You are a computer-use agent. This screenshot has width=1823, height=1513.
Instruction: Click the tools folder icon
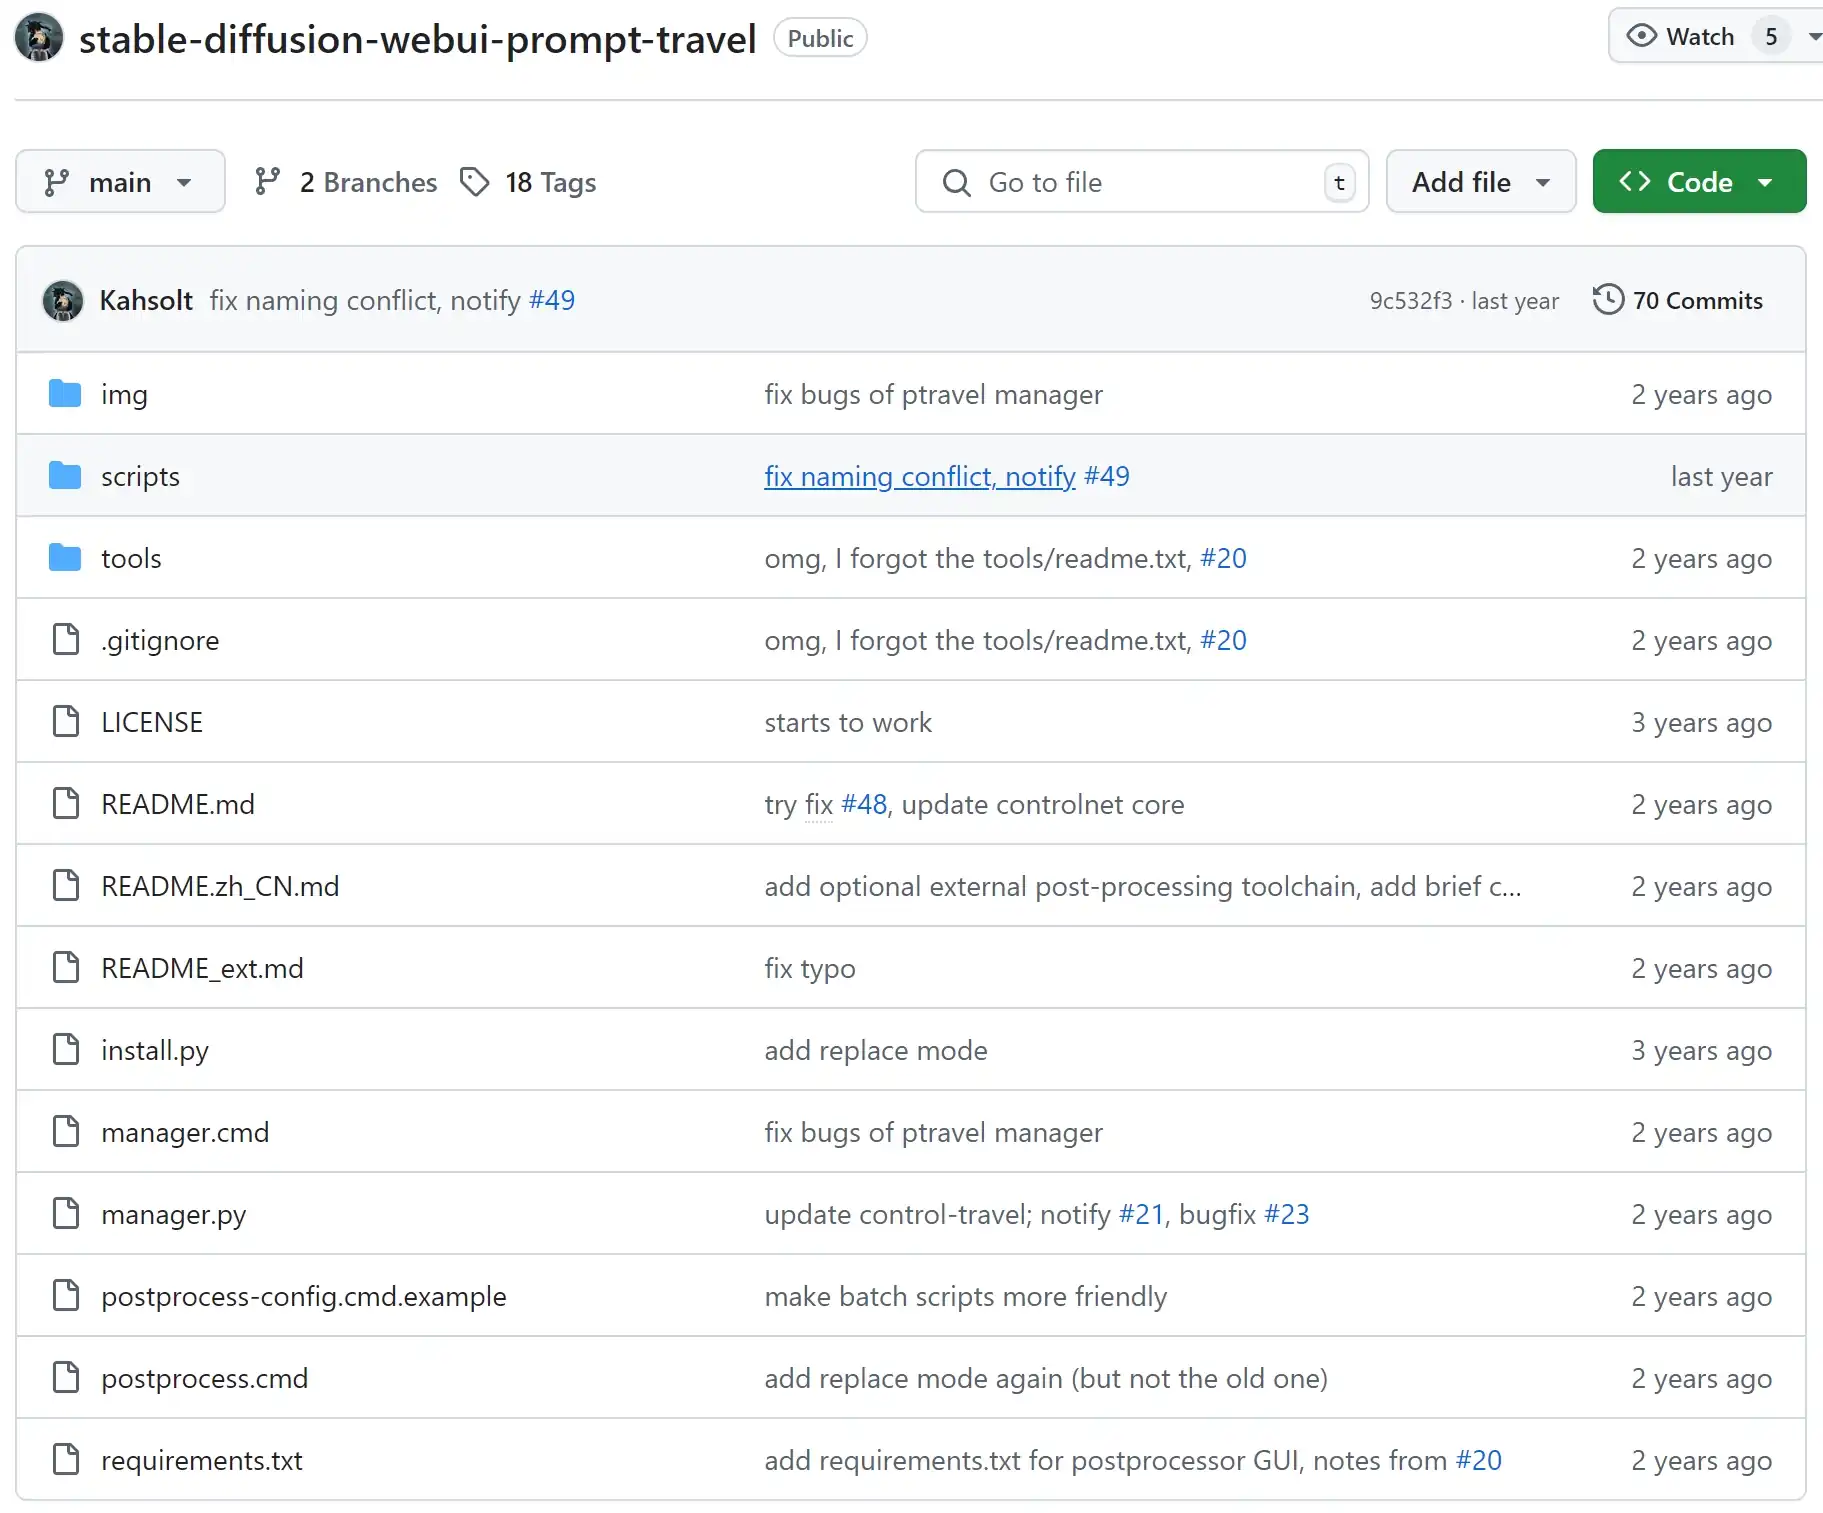[65, 558]
